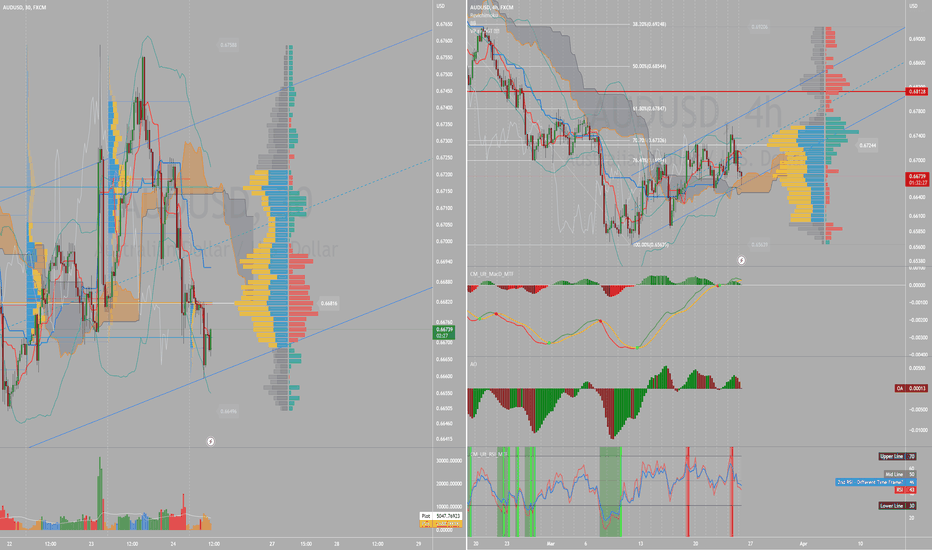
Task: Click the Apr date on 4h time axis
Action: [804, 543]
